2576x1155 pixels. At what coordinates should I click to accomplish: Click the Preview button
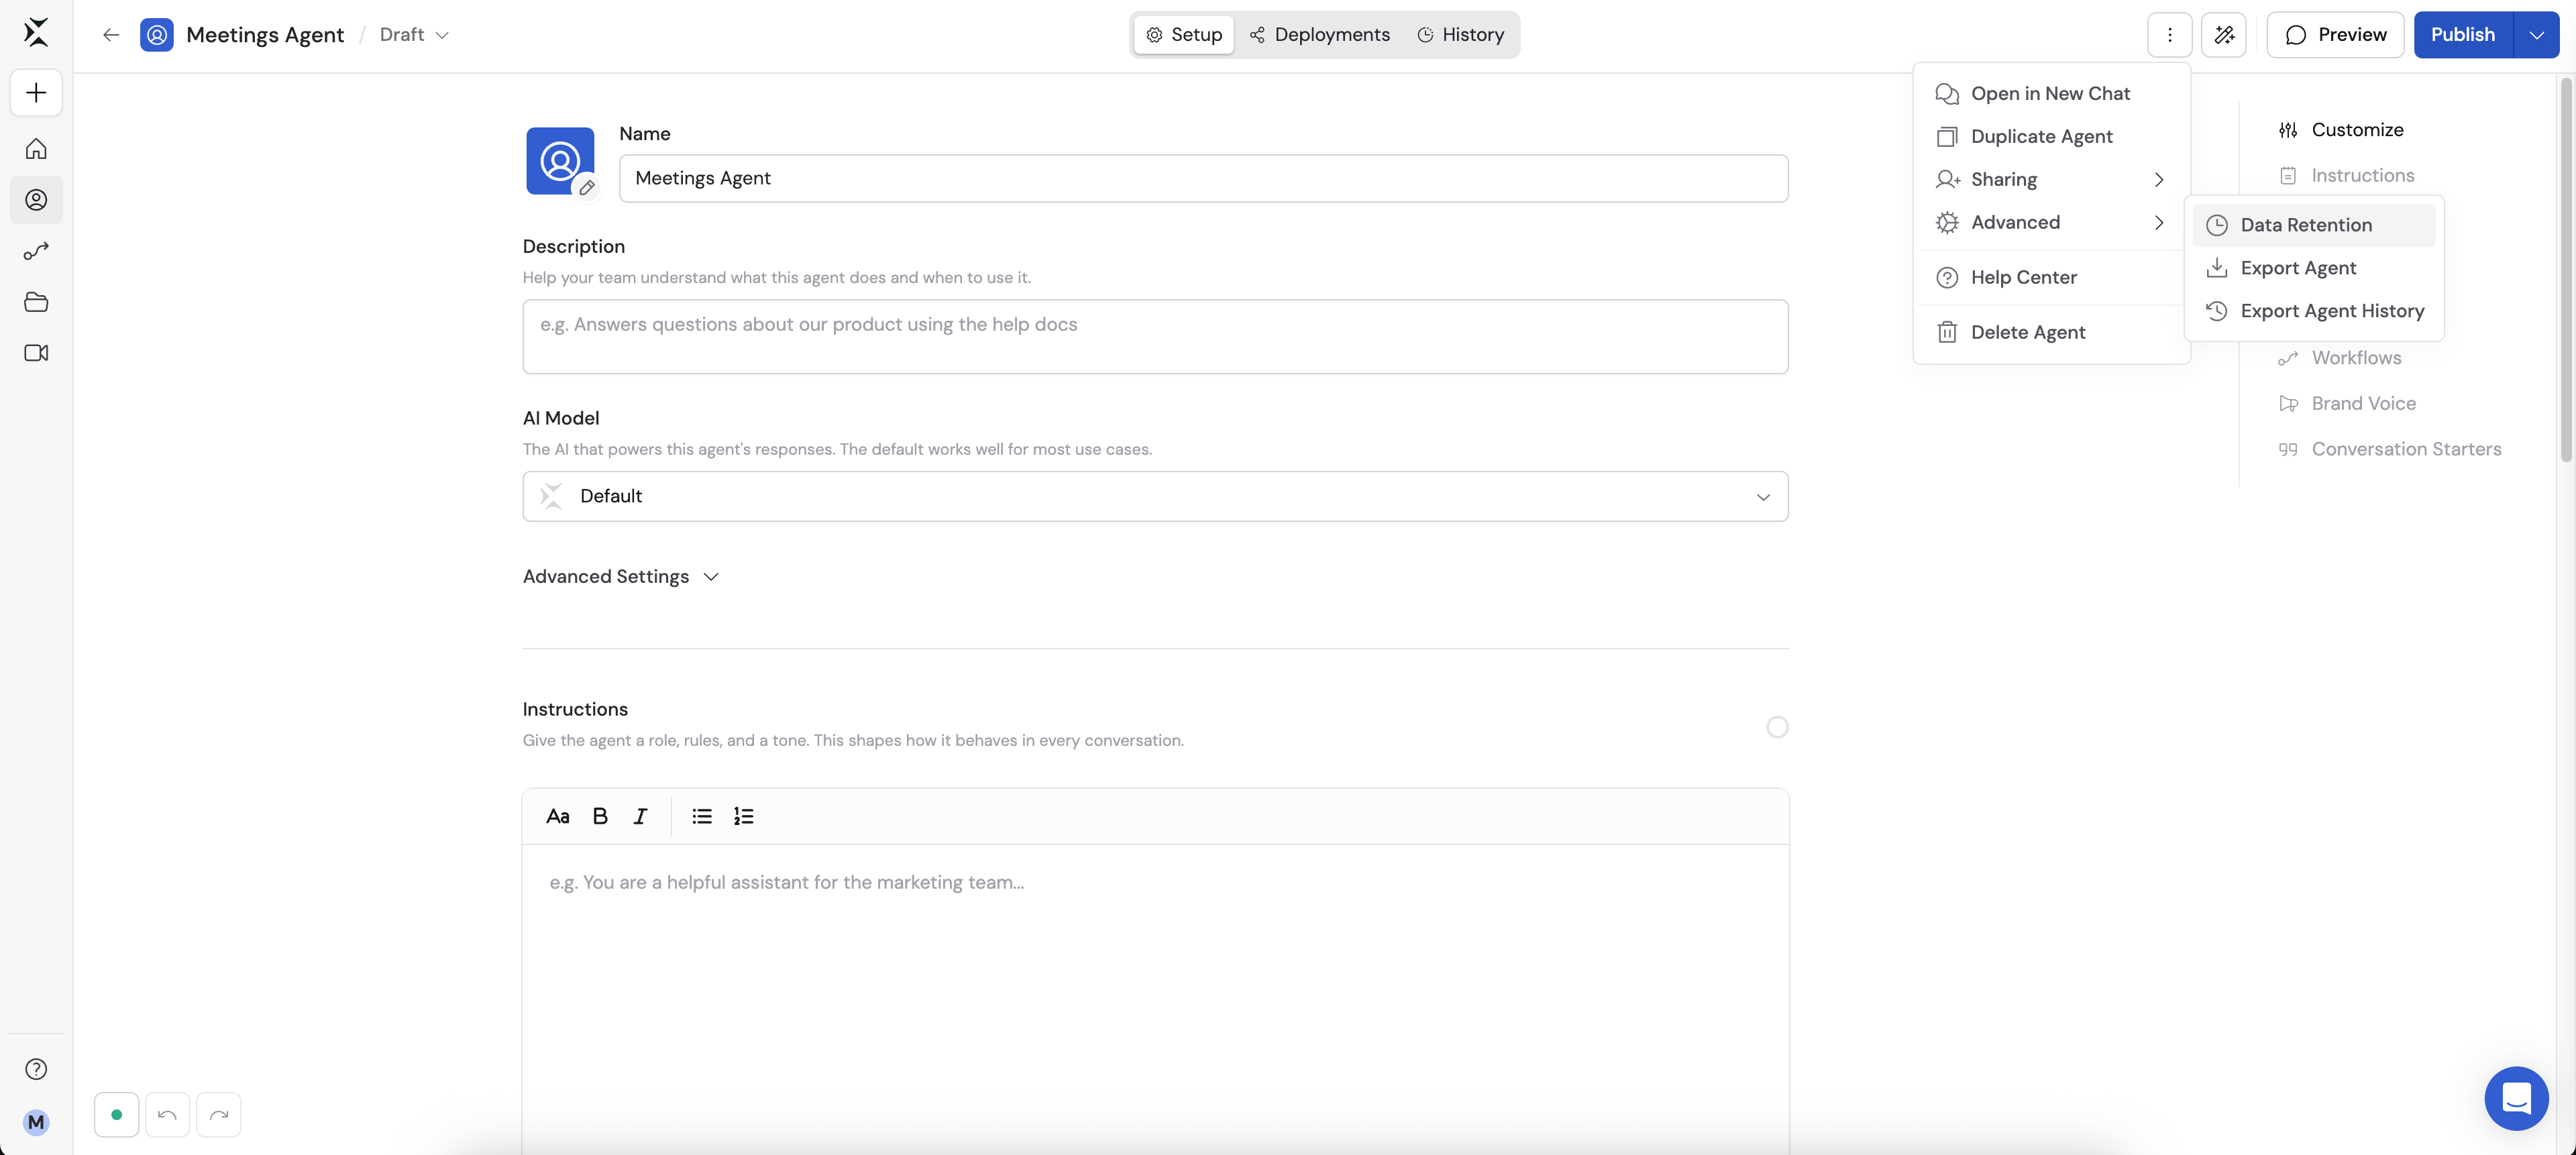click(x=2335, y=35)
